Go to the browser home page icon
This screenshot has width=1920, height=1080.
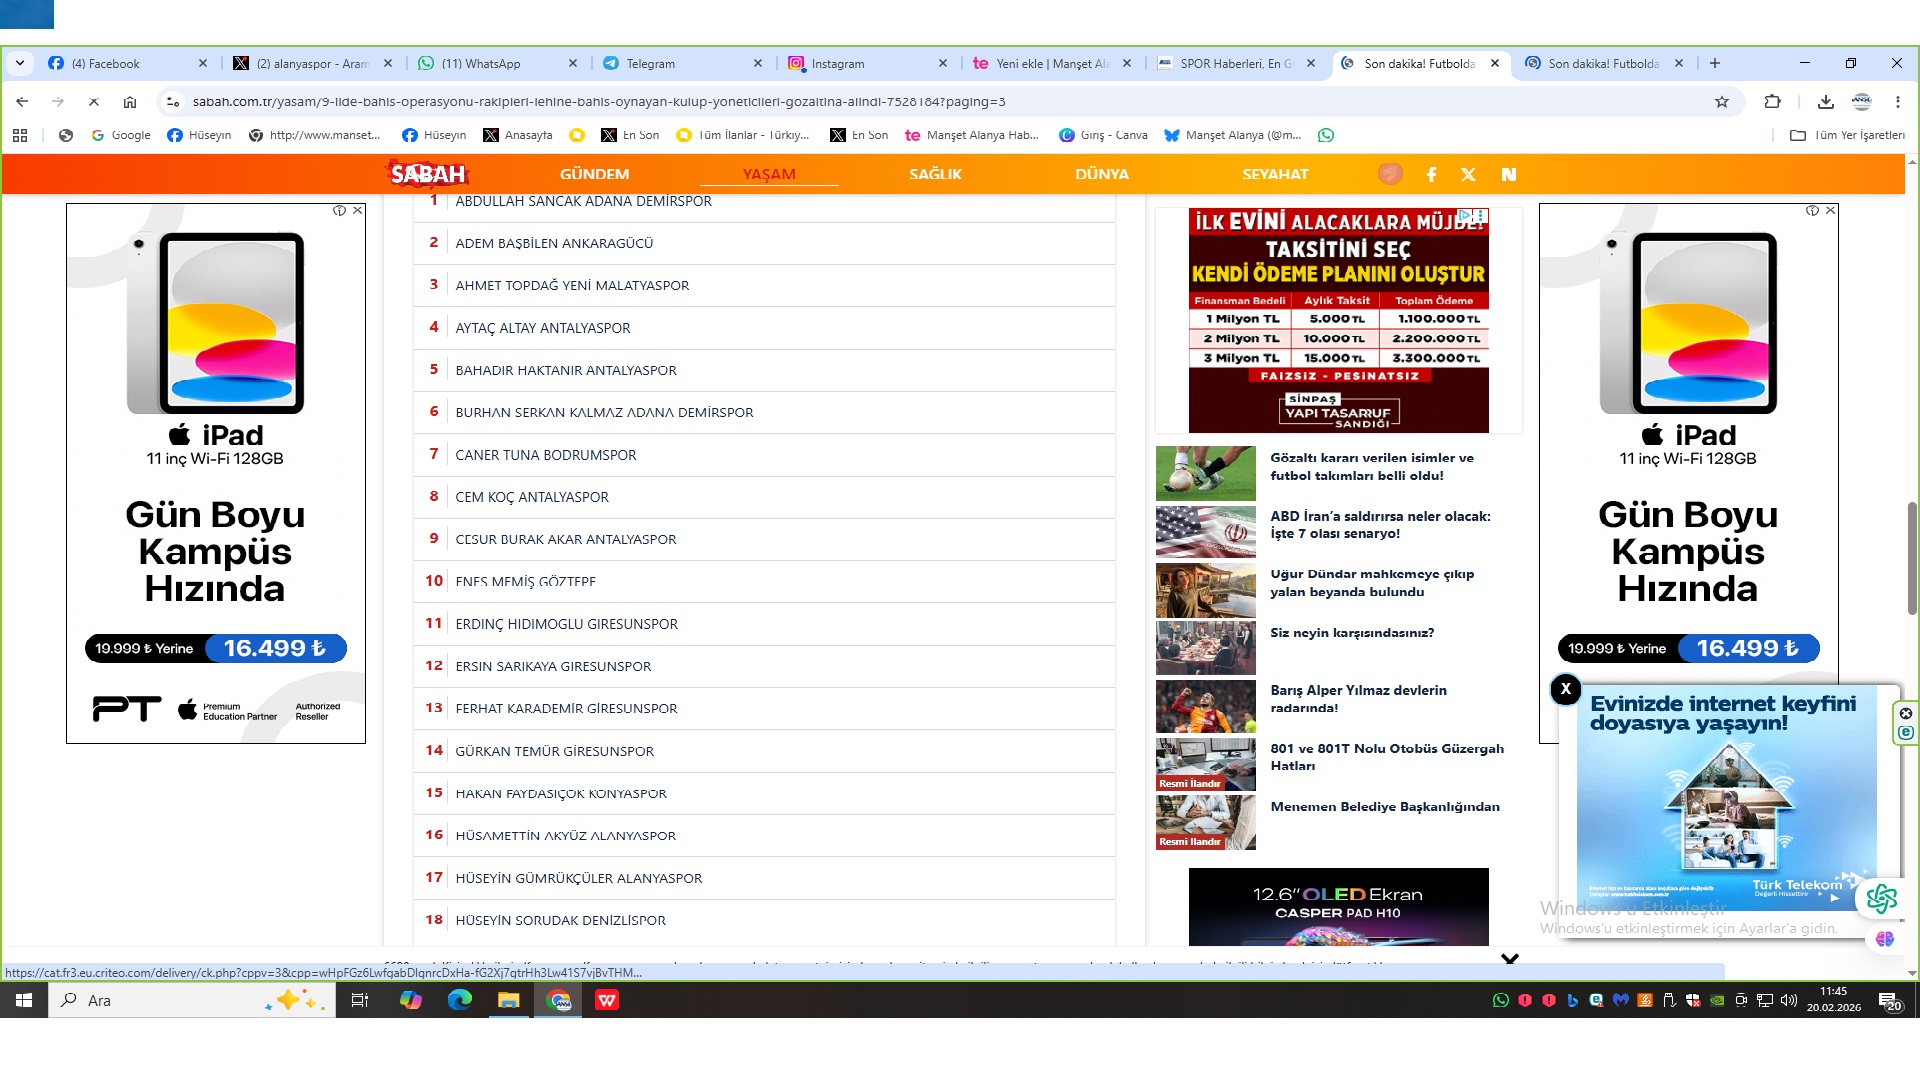point(130,102)
